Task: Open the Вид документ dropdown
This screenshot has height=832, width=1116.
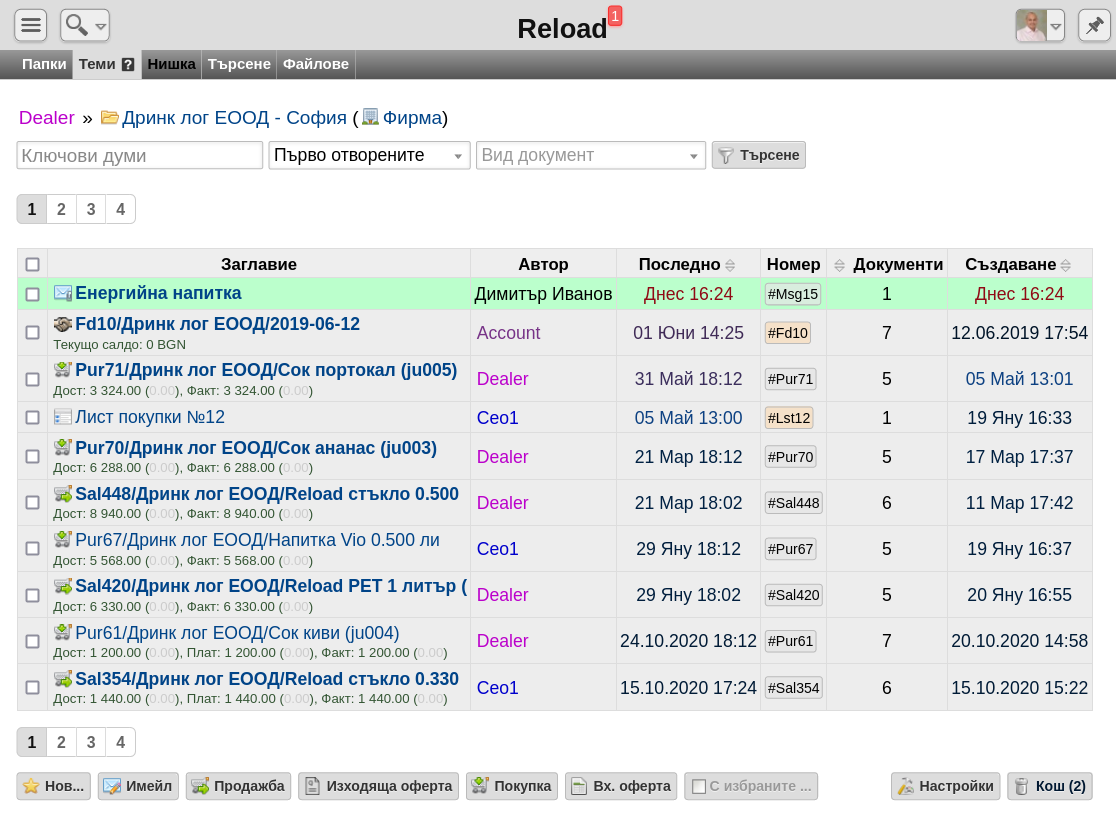Action: tap(591, 155)
